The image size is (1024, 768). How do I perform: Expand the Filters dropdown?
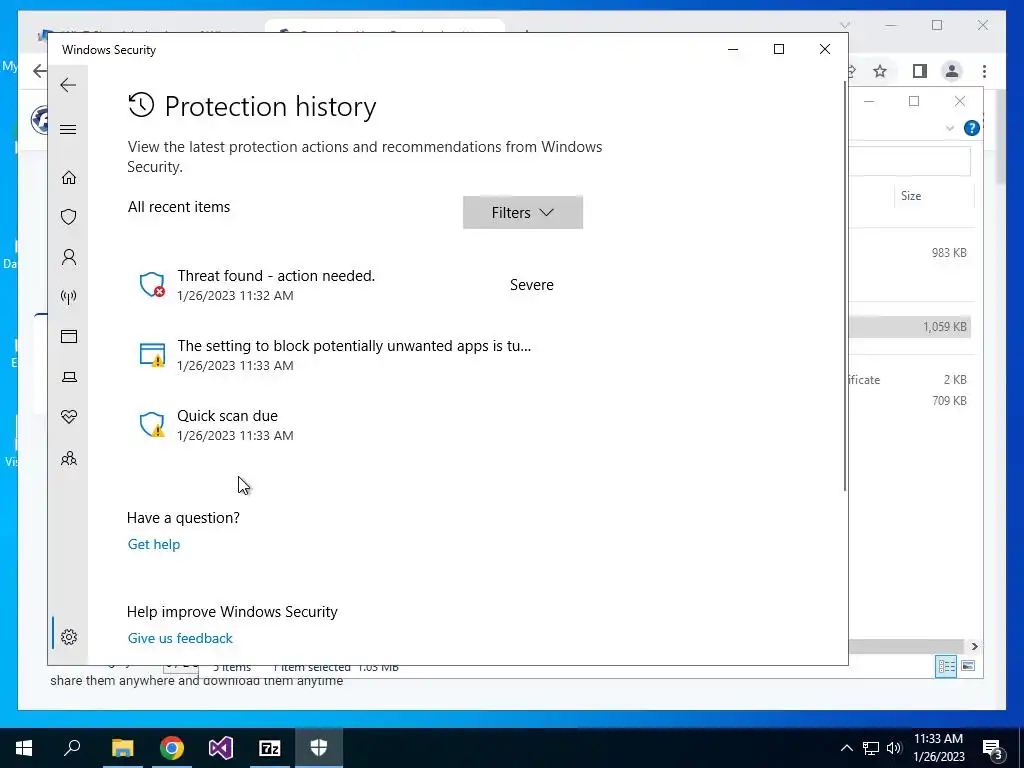pos(522,212)
